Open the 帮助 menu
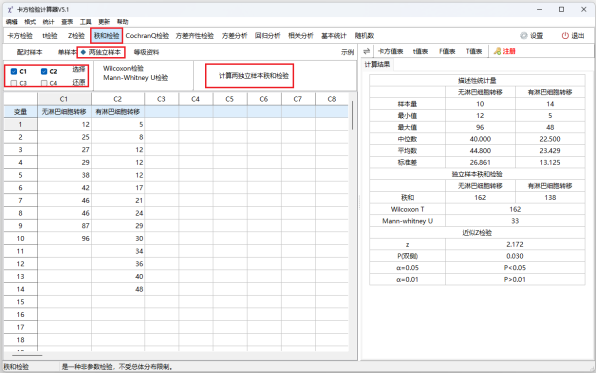 [x=122, y=22]
